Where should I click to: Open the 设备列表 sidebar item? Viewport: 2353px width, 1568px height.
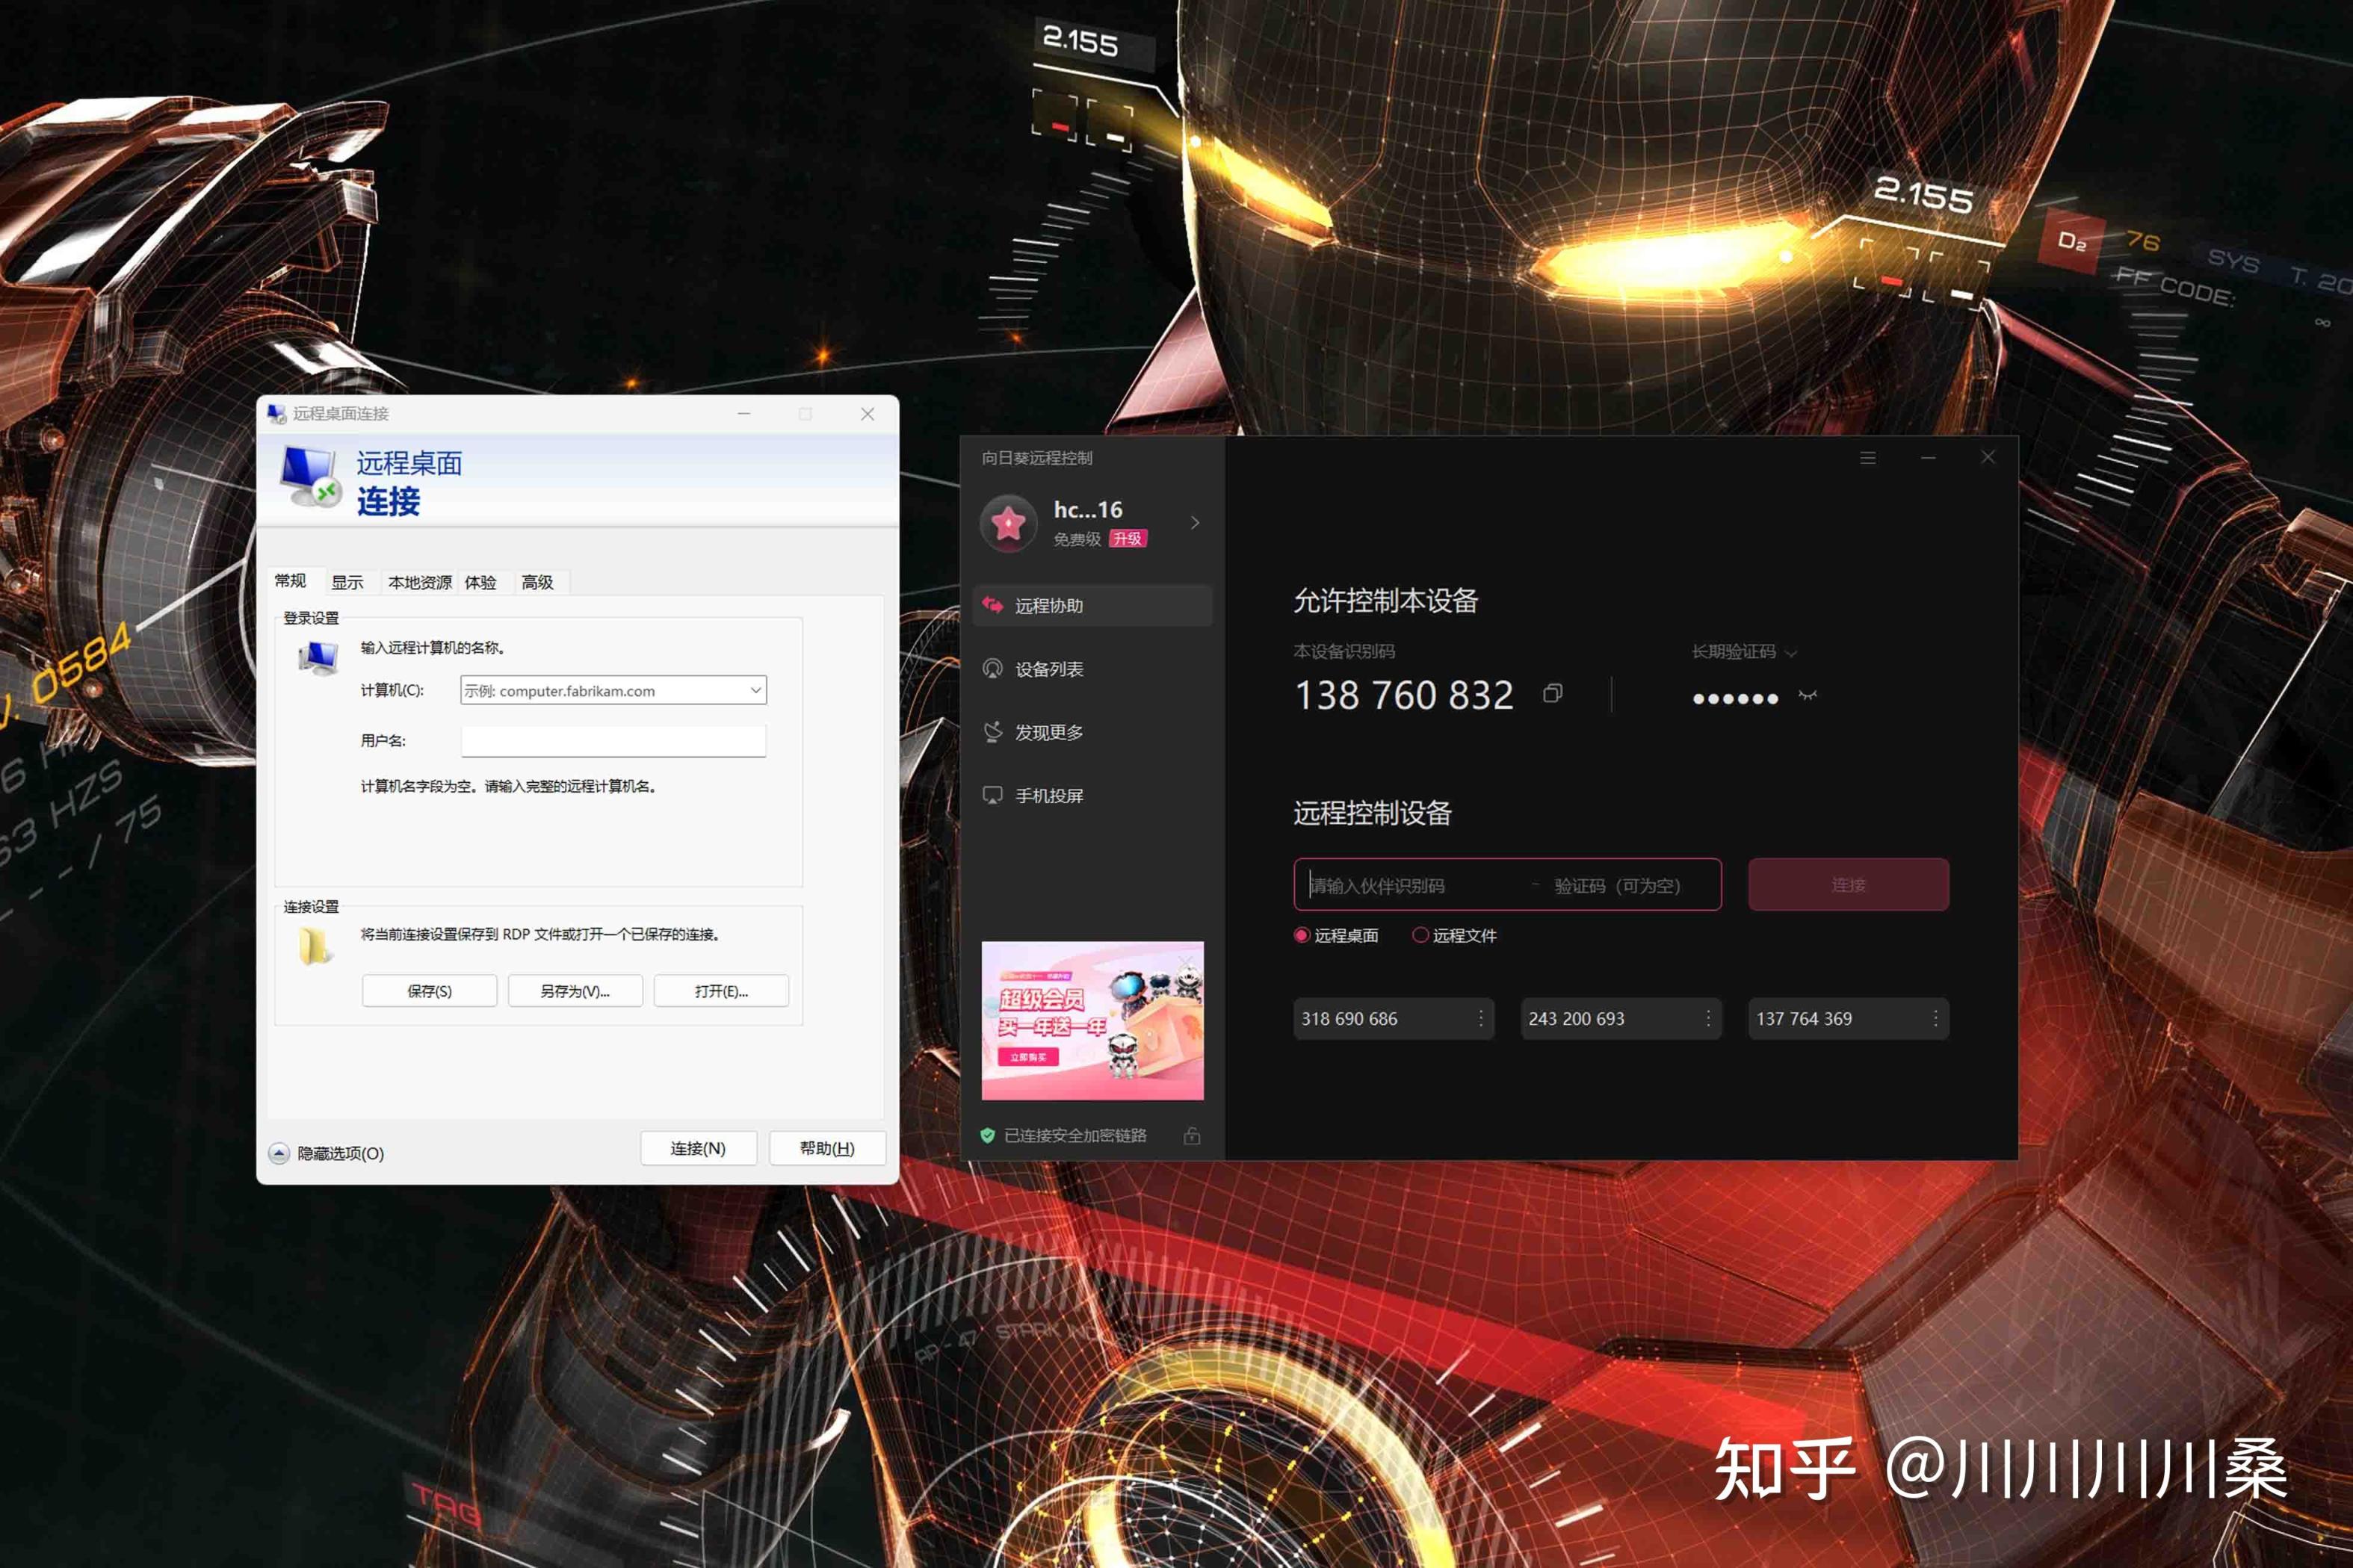(1048, 669)
